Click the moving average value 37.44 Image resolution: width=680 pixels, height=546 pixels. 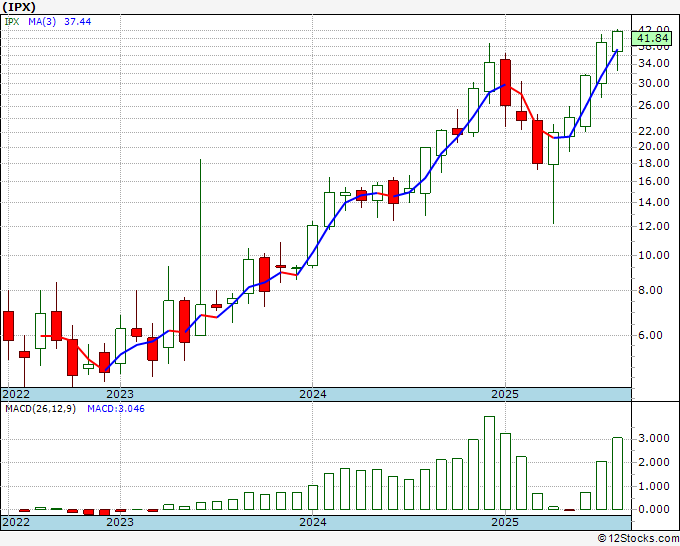[x=78, y=21]
